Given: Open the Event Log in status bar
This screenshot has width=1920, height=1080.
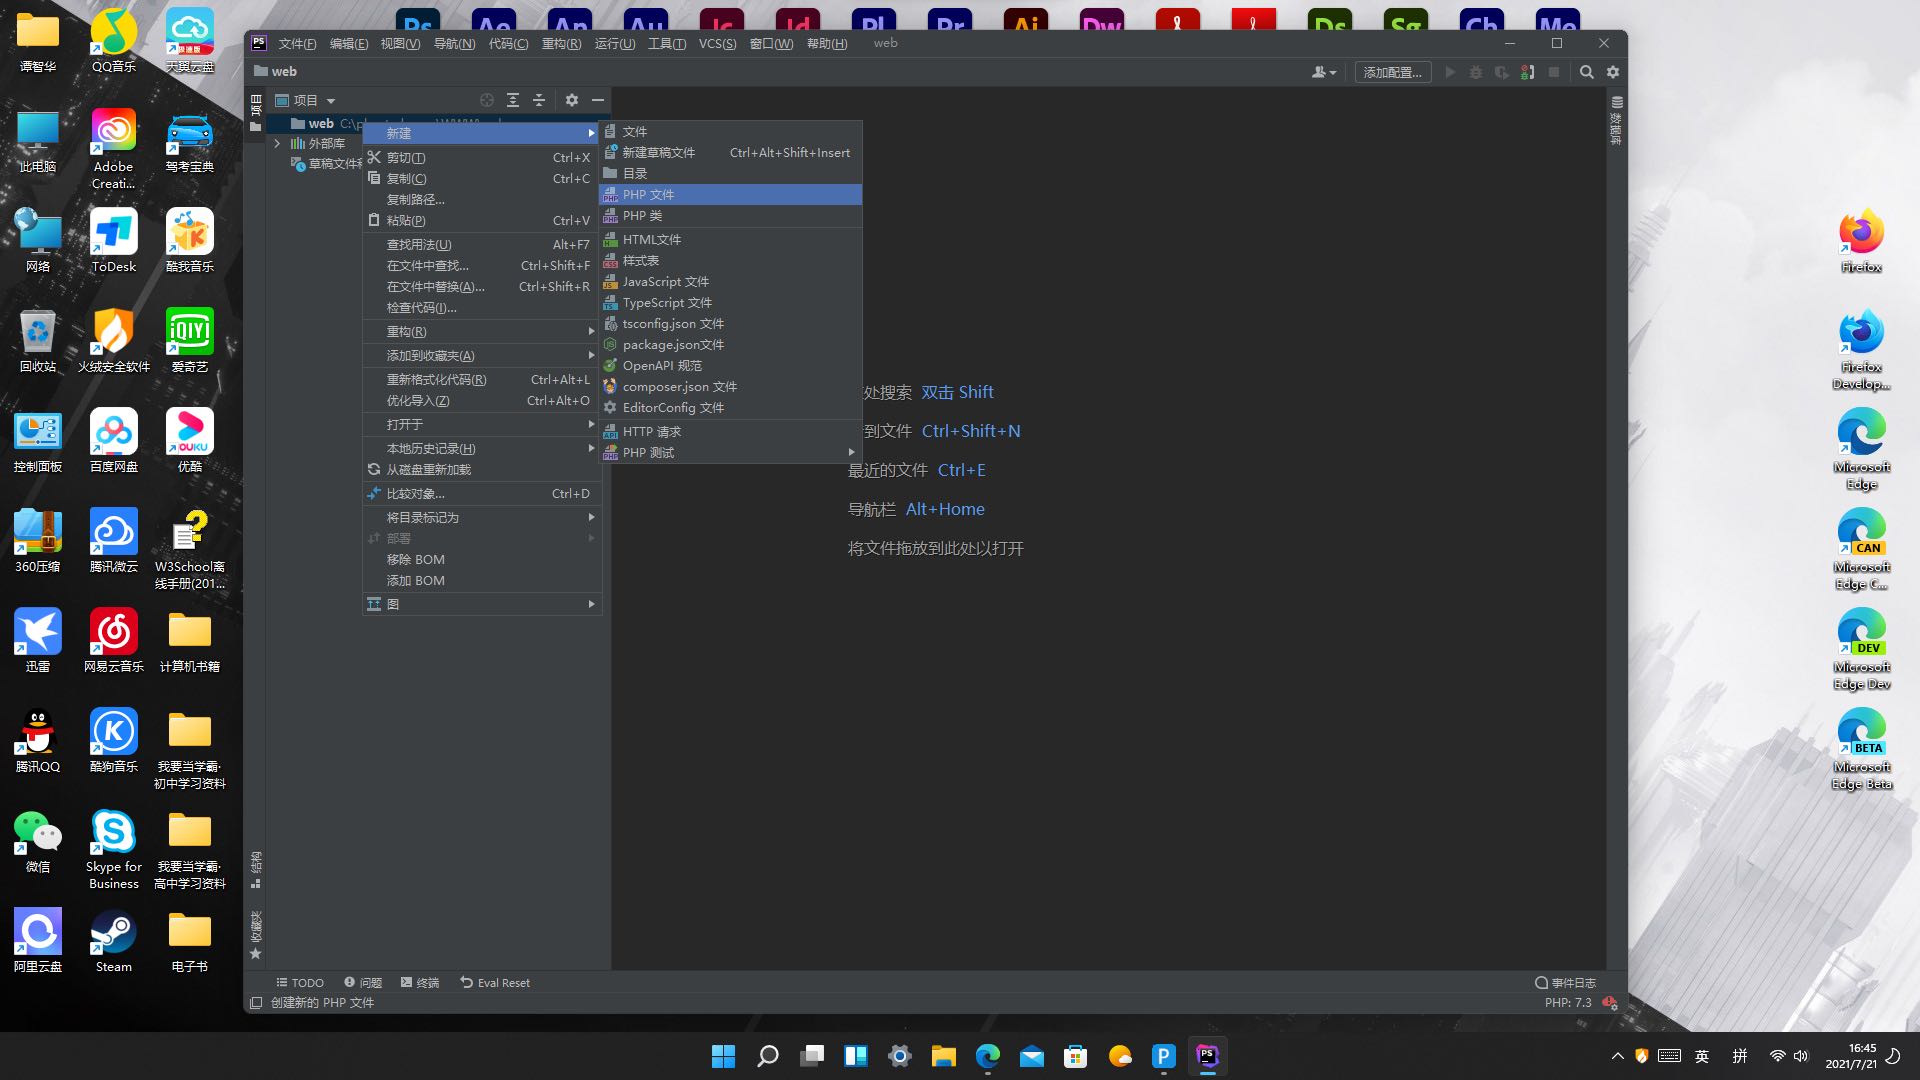Looking at the screenshot, I should pyautogui.click(x=1565, y=983).
